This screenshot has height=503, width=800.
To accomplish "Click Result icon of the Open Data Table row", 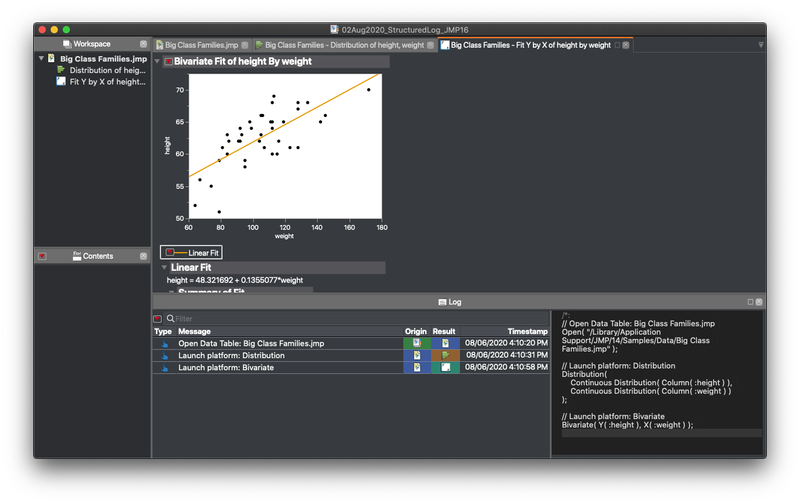I will click(445, 343).
